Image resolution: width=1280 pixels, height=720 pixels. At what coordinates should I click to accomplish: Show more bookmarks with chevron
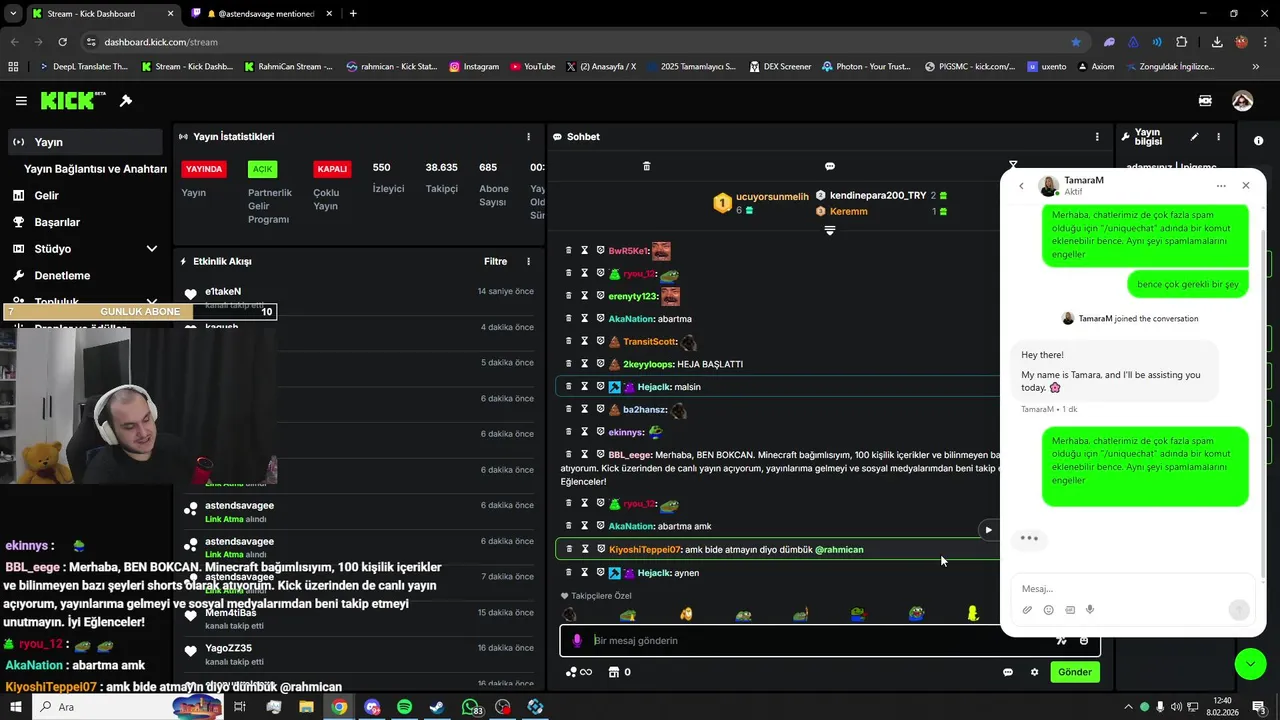1255,67
